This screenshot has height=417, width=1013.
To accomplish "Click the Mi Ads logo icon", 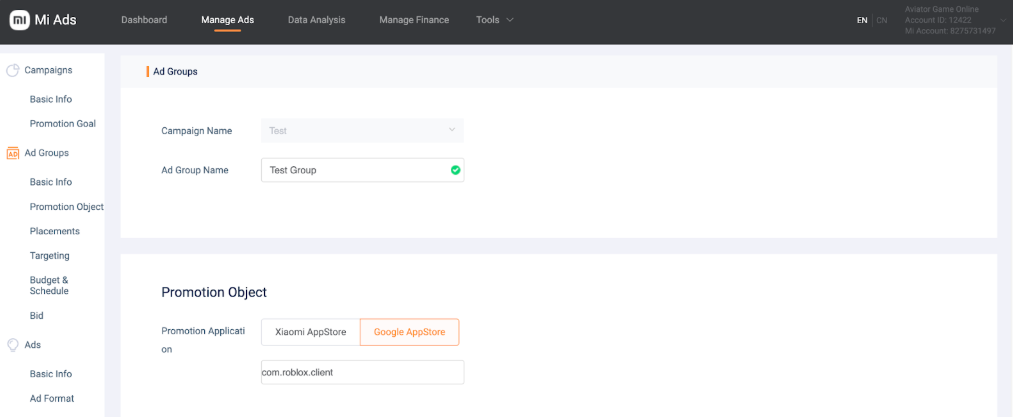I will pos(19,19).
